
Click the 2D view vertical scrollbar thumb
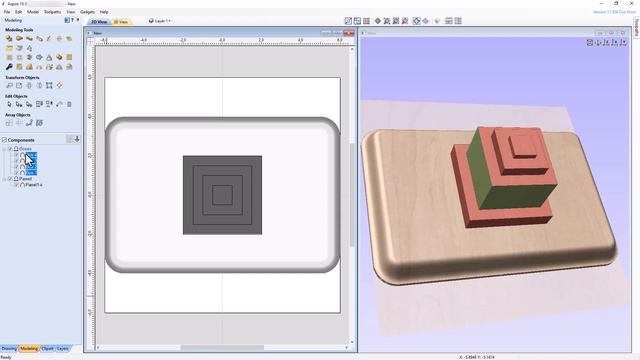(x=352, y=195)
